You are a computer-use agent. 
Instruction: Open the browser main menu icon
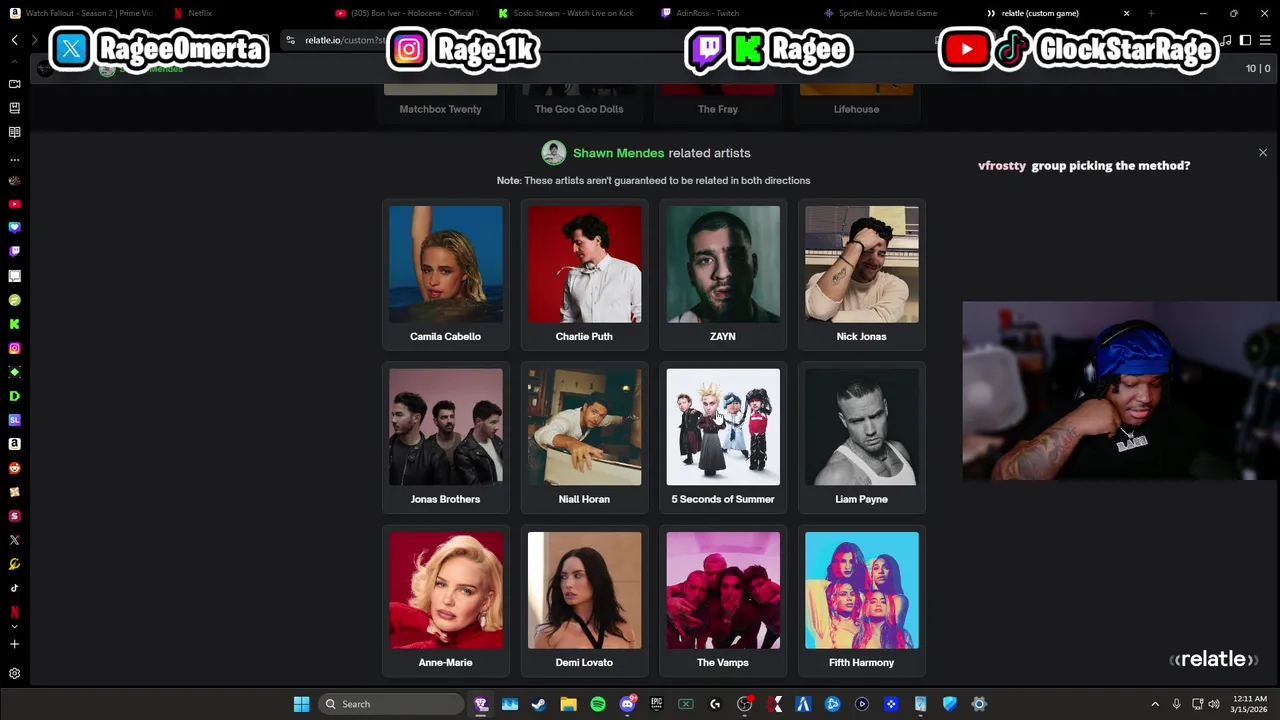click(x=1265, y=40)
